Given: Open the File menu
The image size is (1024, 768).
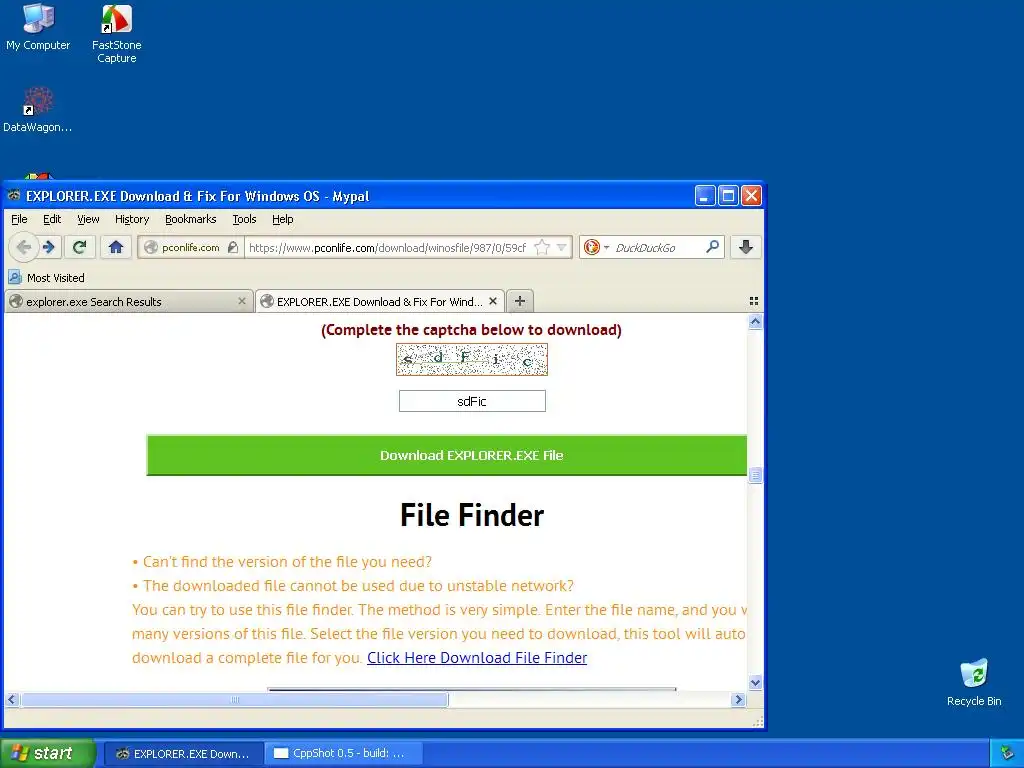Looking at the screenshot, I should (19, 219).
